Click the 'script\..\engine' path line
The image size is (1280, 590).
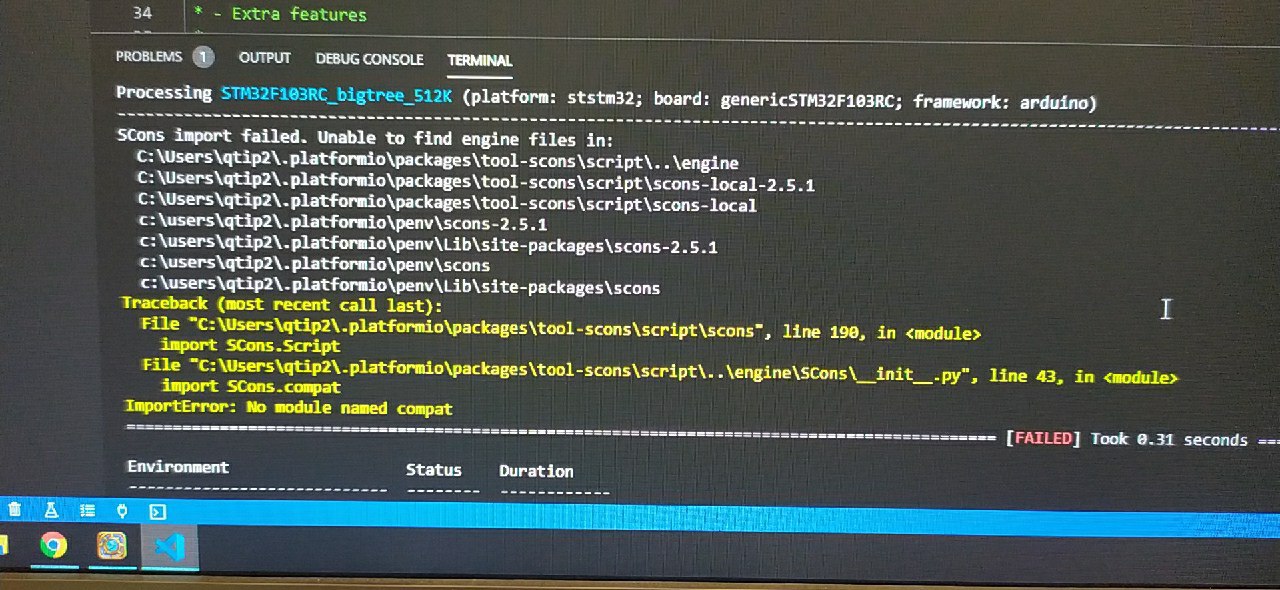click(438, 162)
